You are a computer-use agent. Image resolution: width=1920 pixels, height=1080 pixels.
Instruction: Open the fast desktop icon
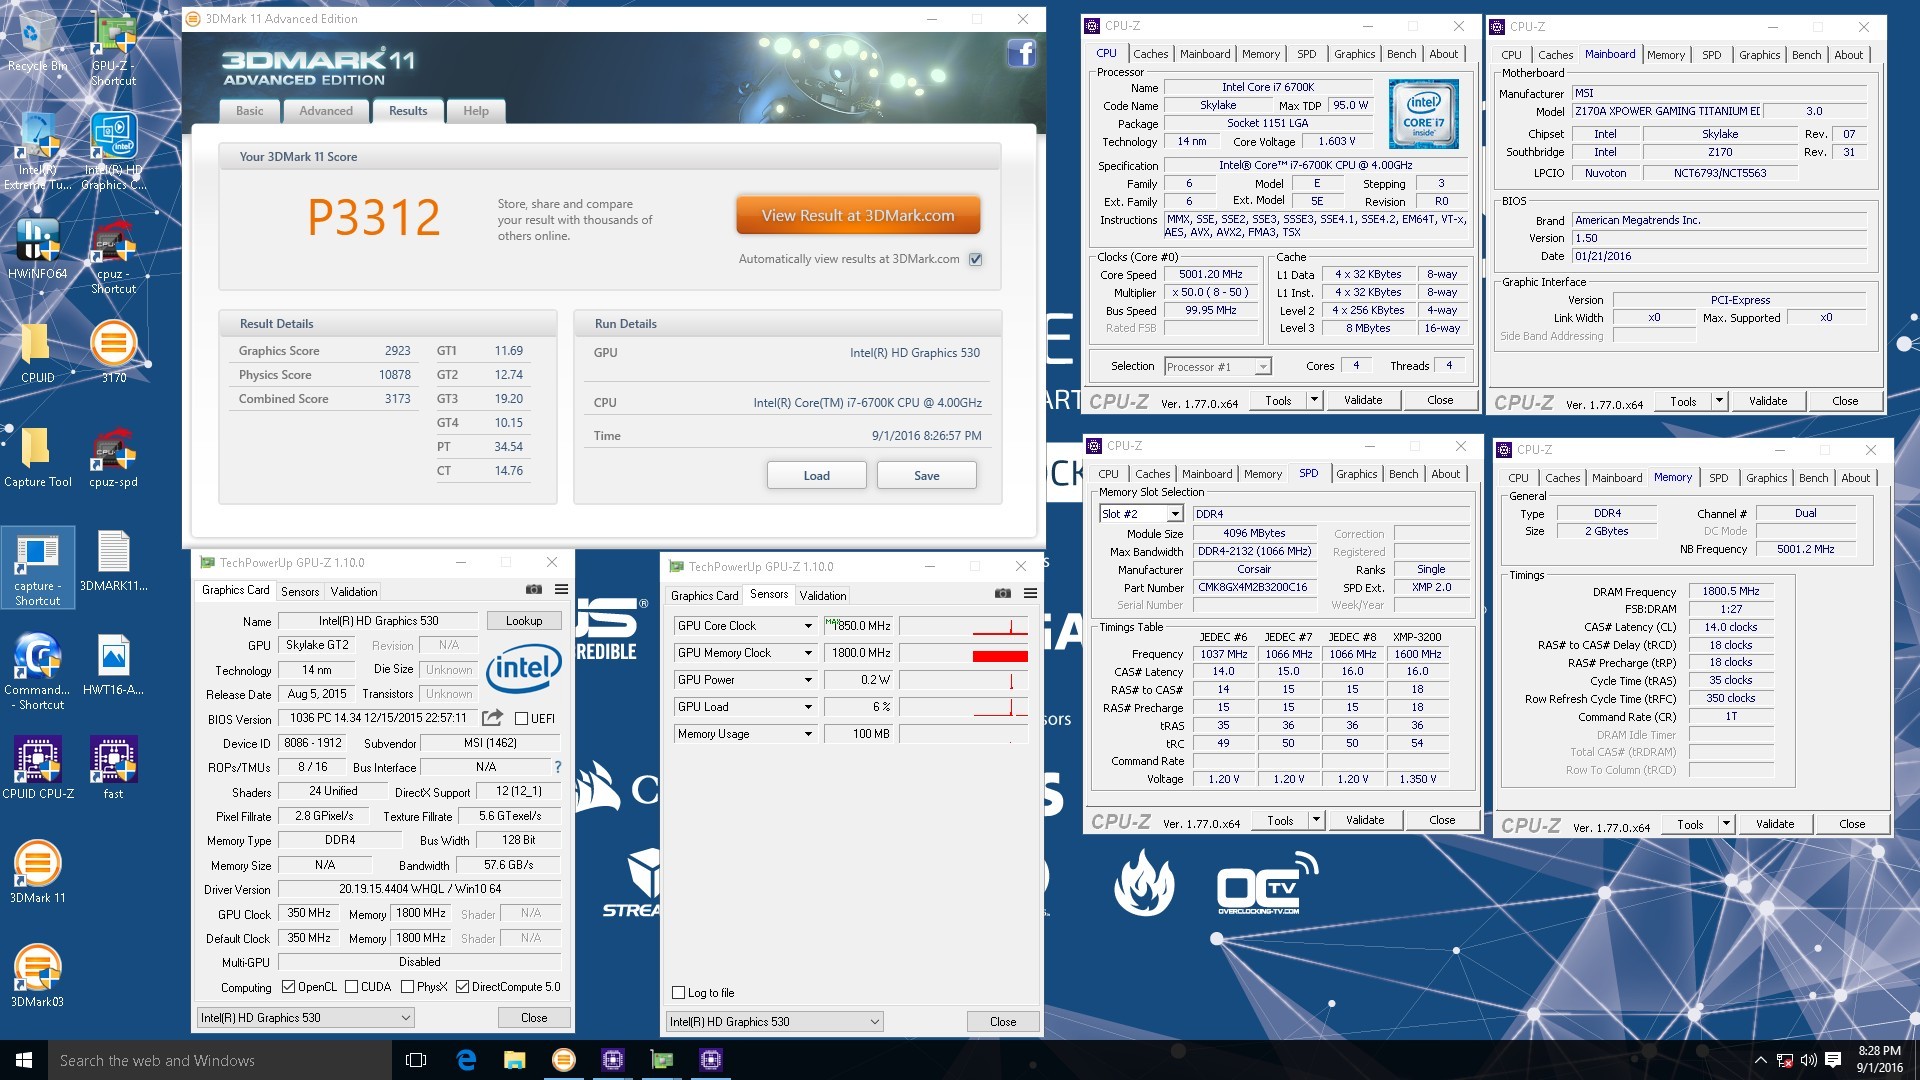point(113,768)
